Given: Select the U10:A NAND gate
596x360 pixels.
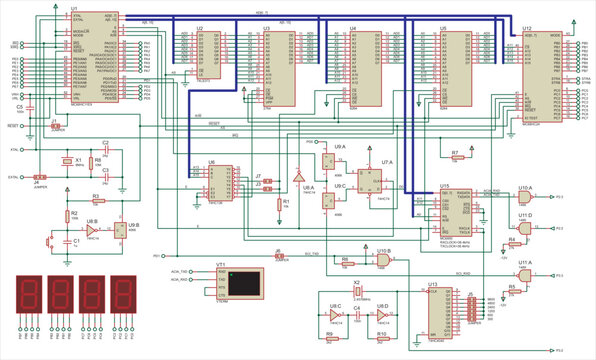Looking at the screenshot, I should 525,197.
